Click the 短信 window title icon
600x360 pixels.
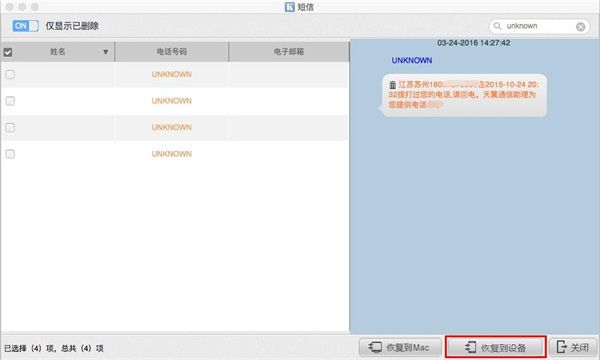pos(290,7)
